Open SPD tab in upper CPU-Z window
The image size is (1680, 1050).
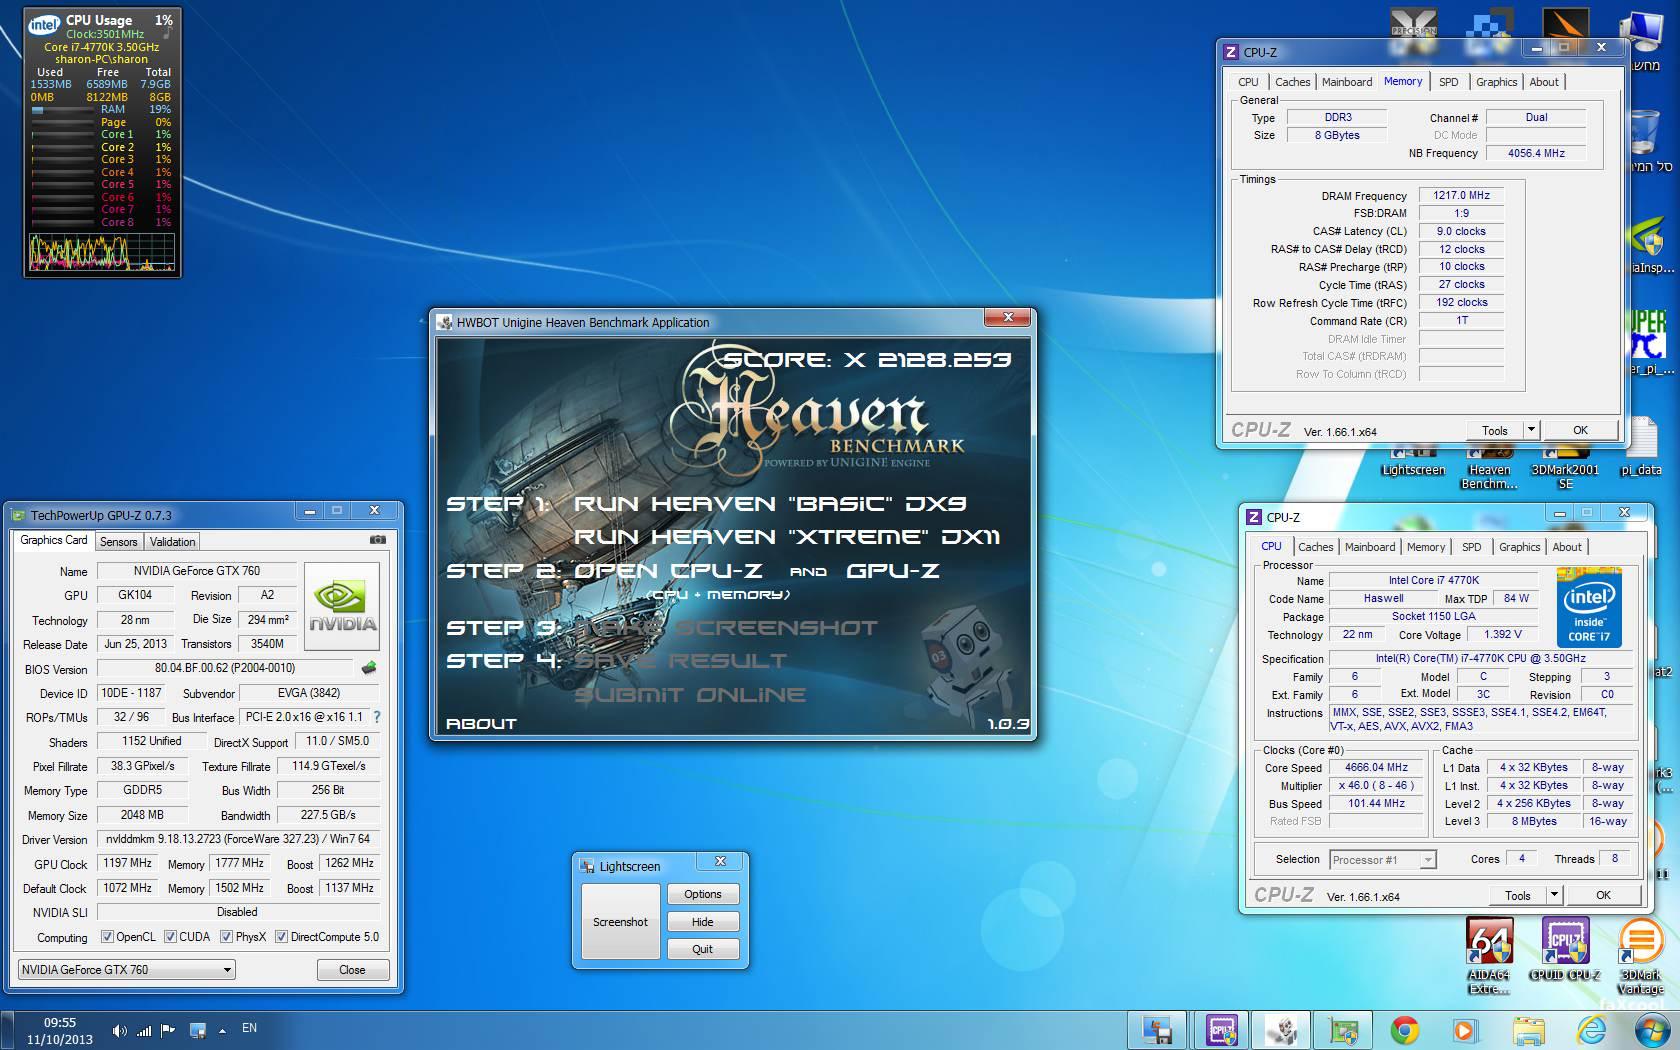pyautogui.click(x=1449, y=82)
